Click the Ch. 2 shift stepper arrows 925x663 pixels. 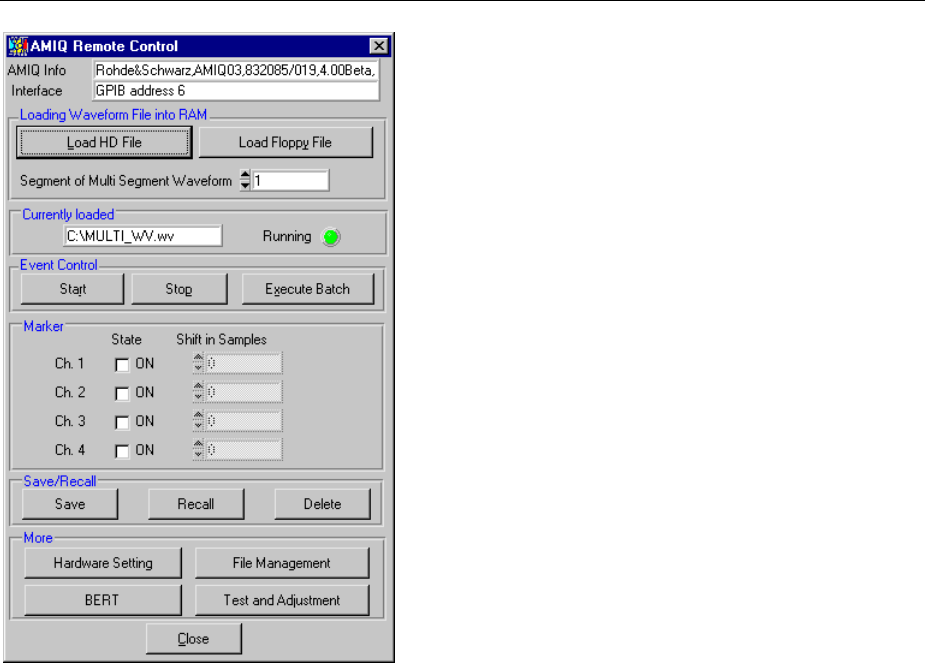pos(198,392)
